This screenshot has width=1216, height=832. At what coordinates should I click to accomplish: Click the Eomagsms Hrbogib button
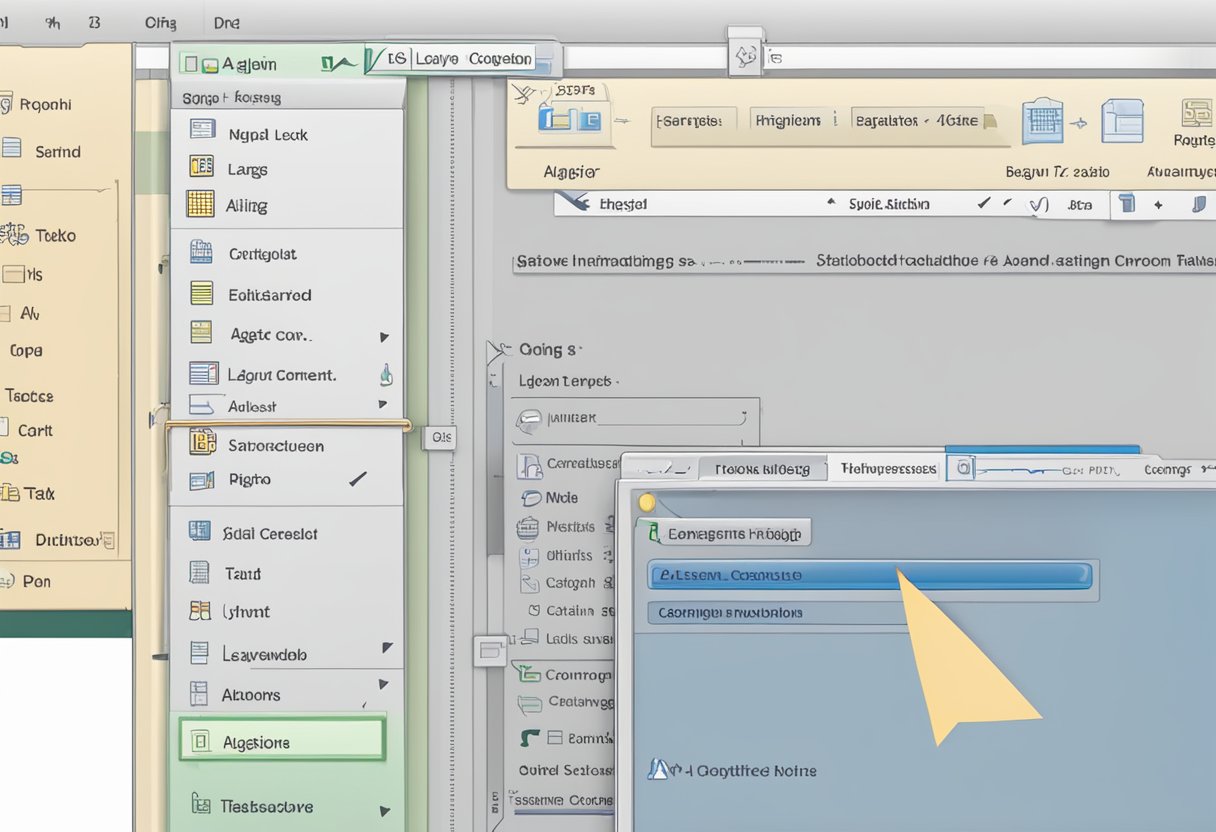pos(726,534)
